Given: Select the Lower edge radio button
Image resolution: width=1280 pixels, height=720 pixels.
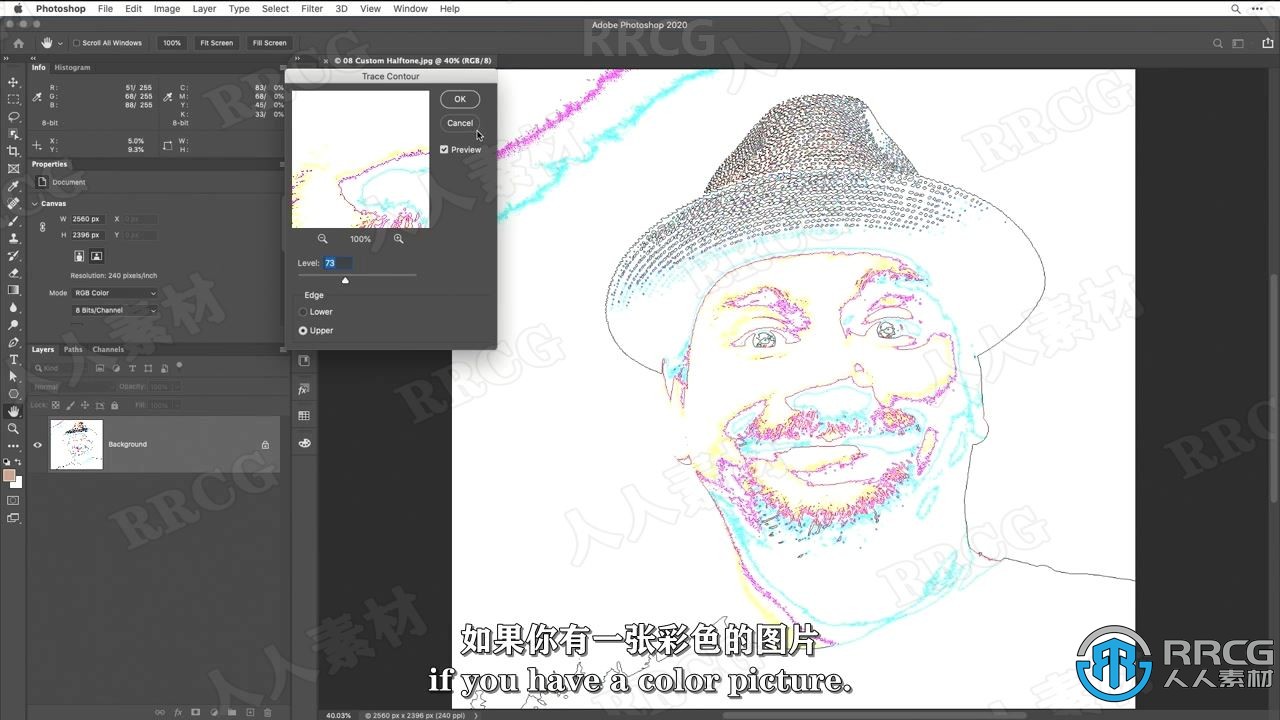Looking at the screenshot, I should coord(303,312).
